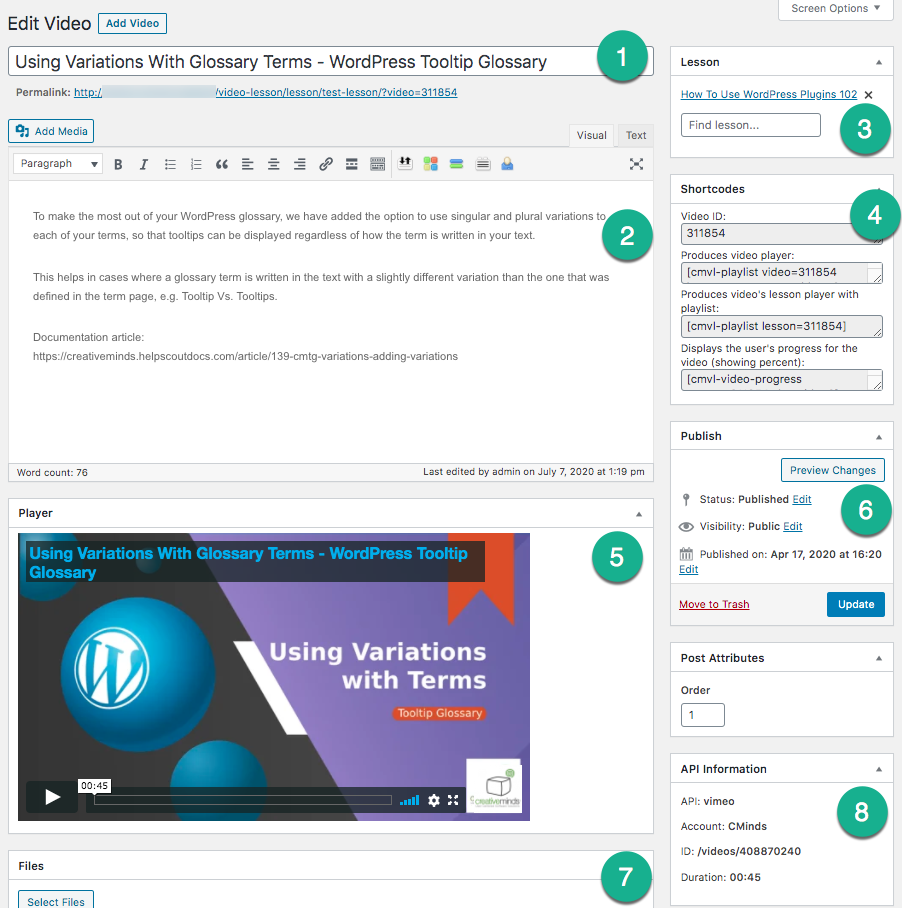Play the video in the Player
Viewport: 902px width, 908px height.
tap(52, 797)
